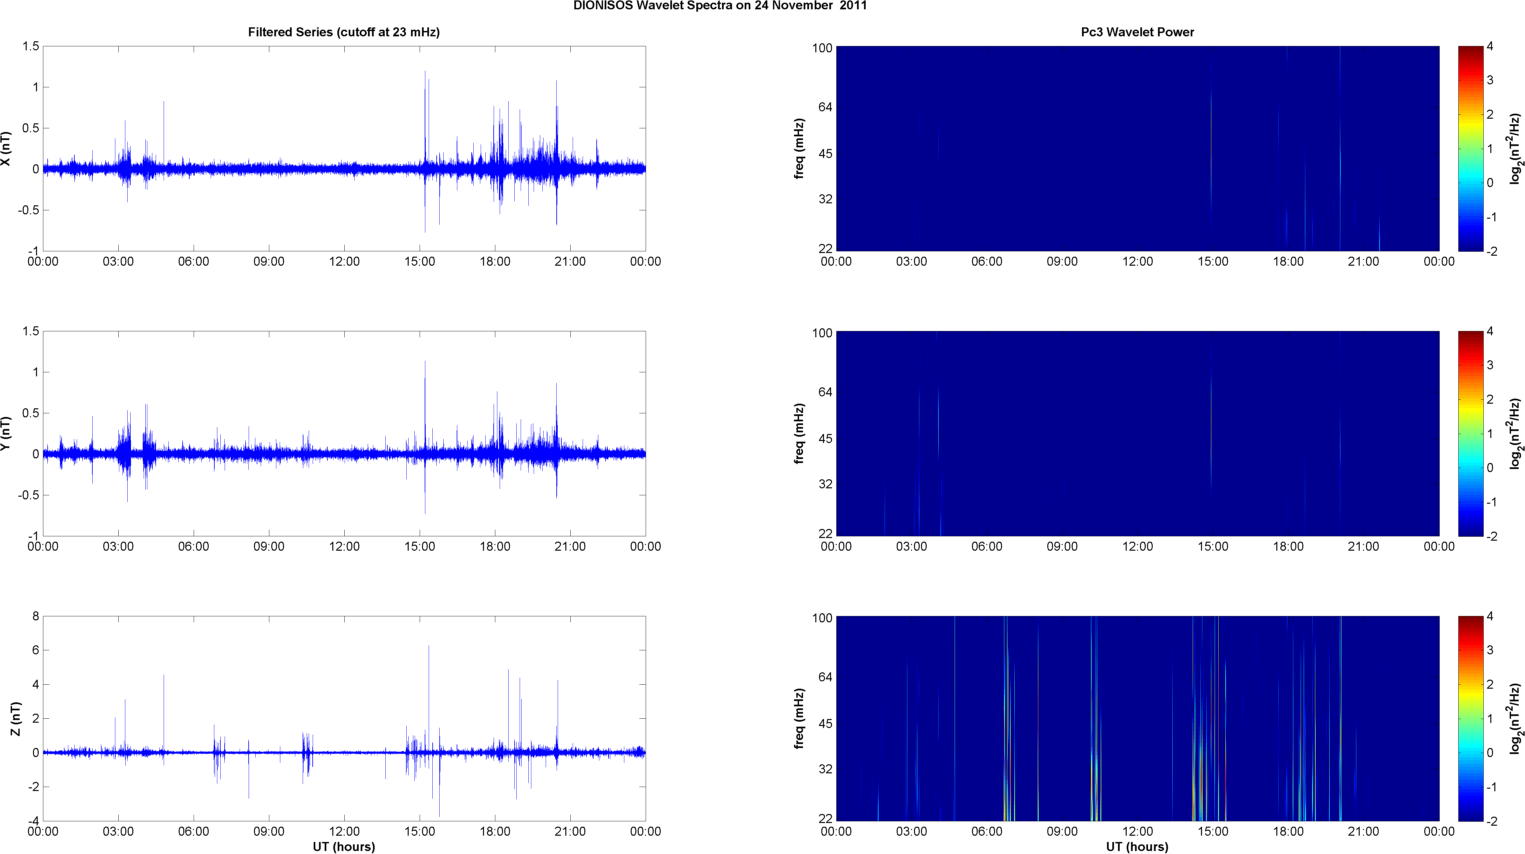Click the log2(nT²/Hz) label on middle colorbar
The image size is (1525, 854).
point(1515,434)
